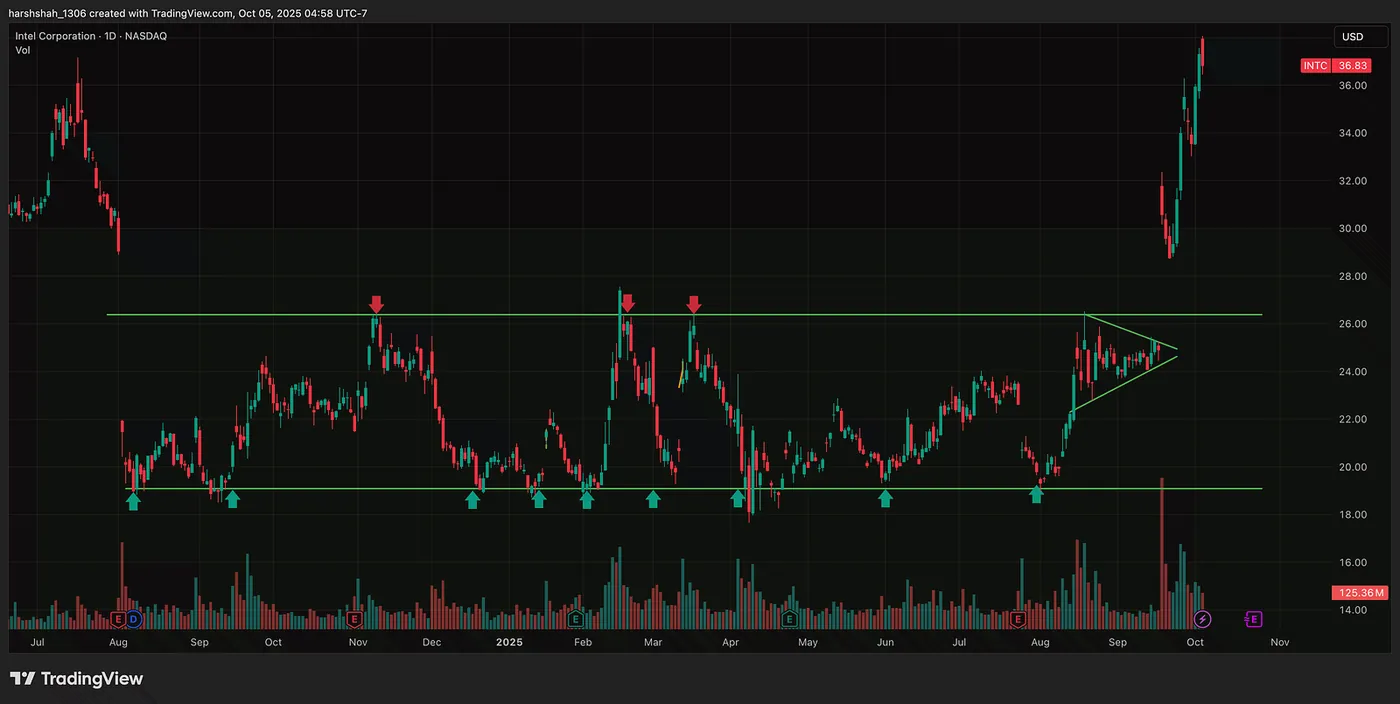Image resolution: width=1400 pixels, height=704 pixels.
Task: Click the TradingView logo
Action: point(77,679)
